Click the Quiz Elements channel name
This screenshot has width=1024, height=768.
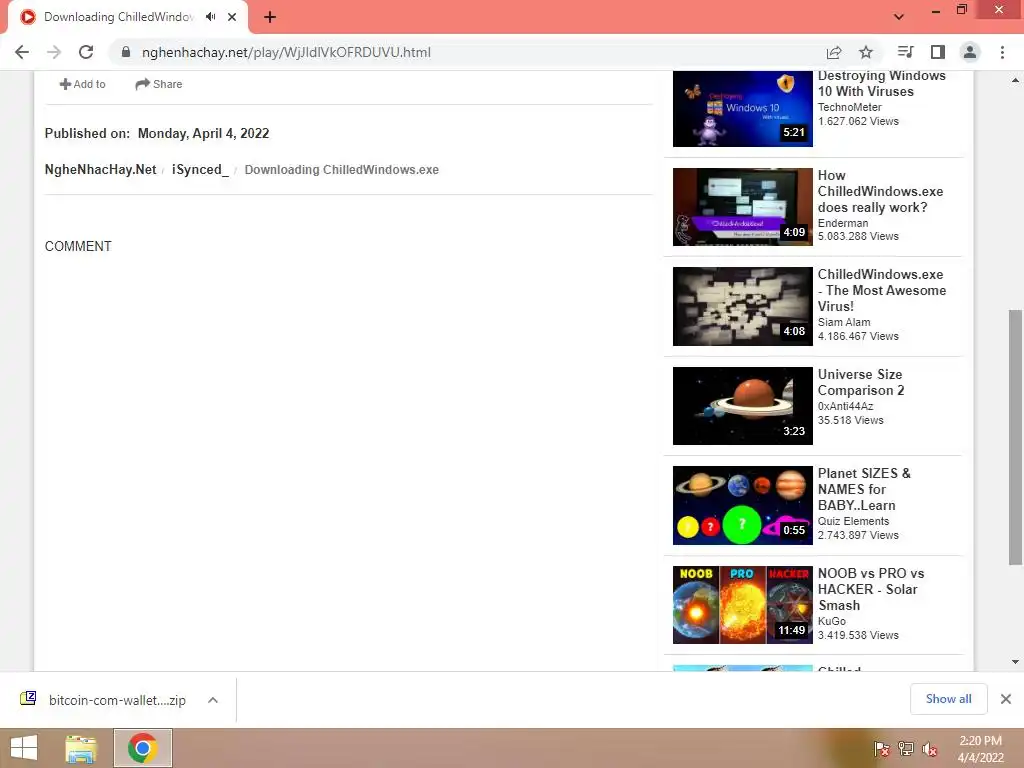[x=854, y=521]
